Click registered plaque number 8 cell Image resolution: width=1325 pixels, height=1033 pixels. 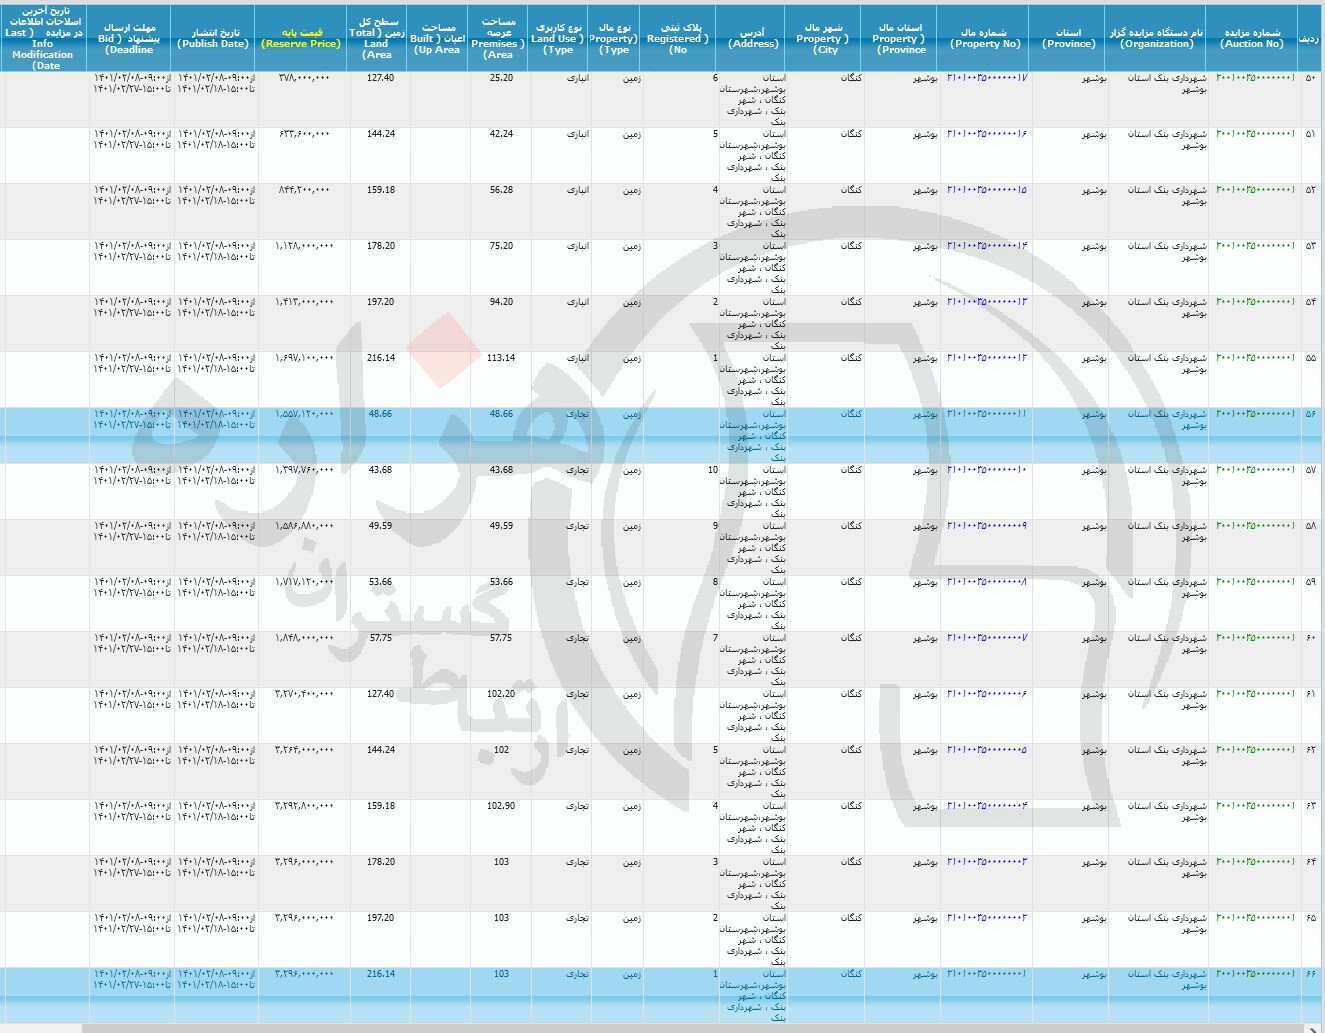coord(715,582)
